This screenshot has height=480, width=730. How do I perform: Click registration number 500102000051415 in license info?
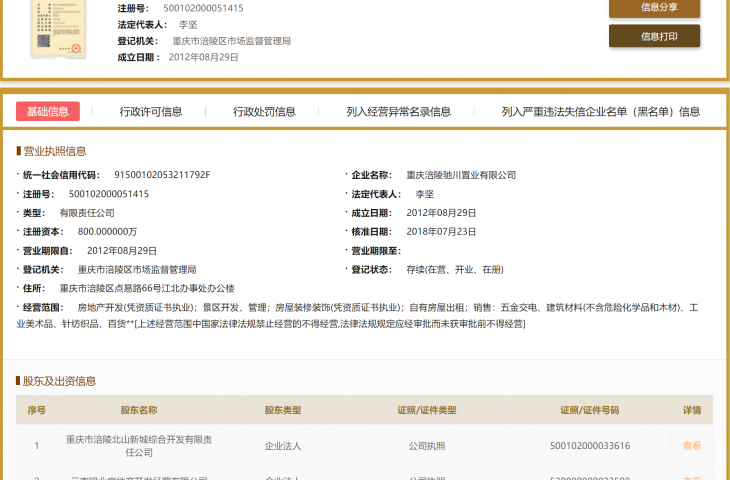(109, 194)
